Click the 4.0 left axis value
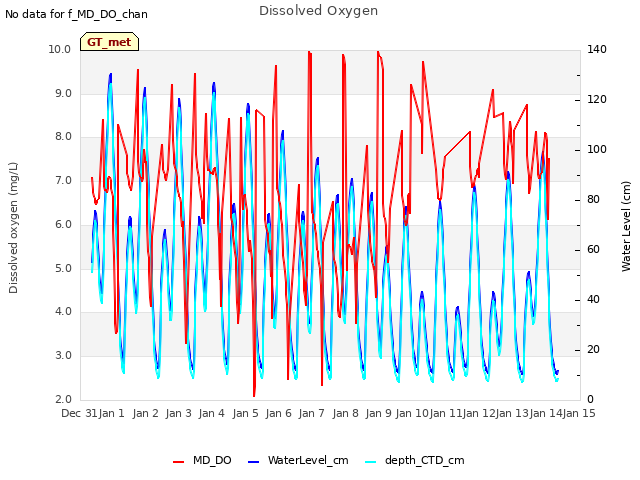This screenshot has width=640, height=480. tap(63, 312)
